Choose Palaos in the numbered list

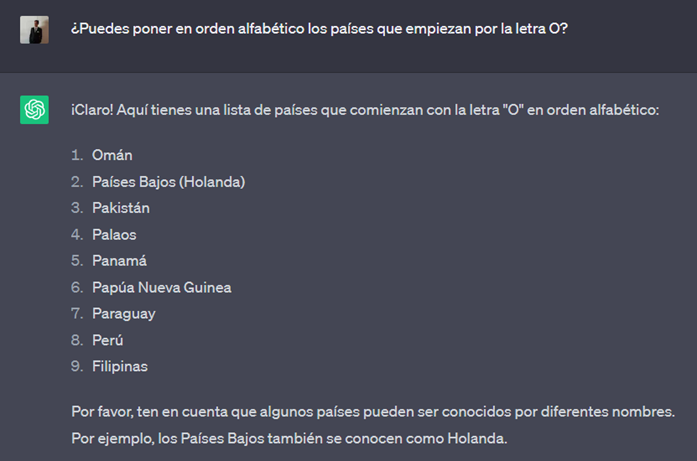pyautogui.click(x=114, y=235)
